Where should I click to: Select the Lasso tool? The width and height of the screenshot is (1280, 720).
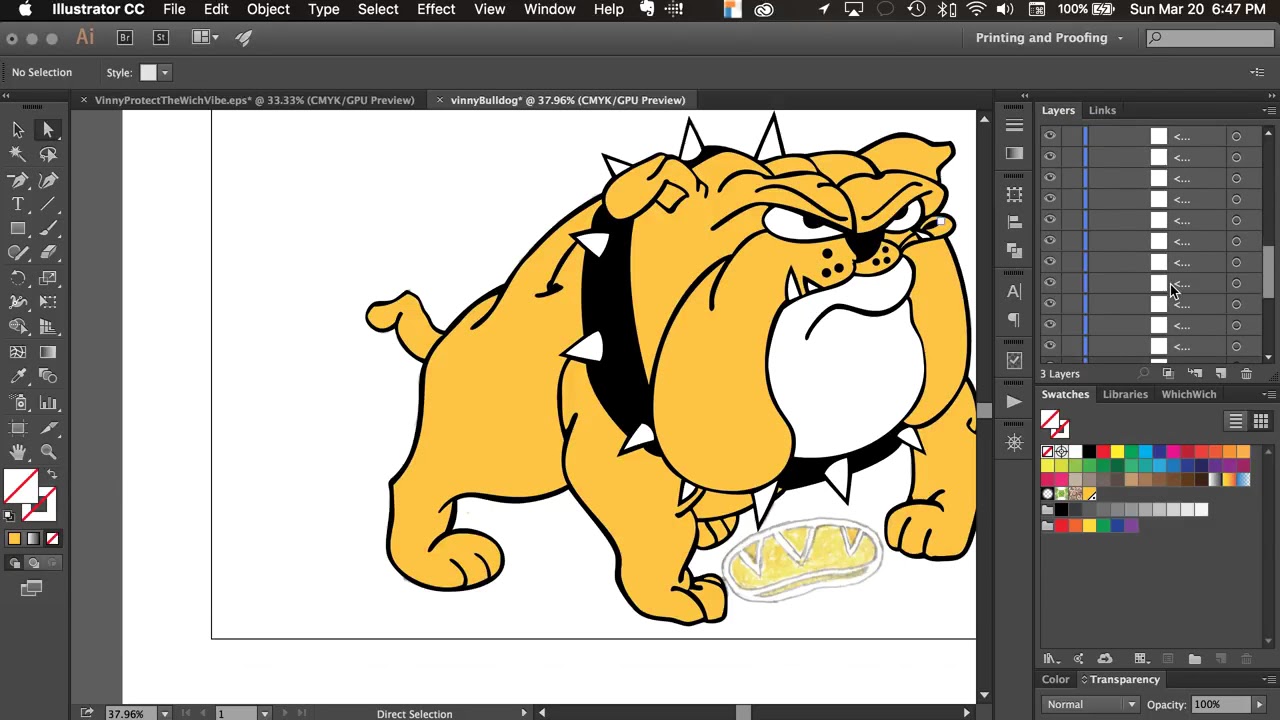(x=48, y=155)
